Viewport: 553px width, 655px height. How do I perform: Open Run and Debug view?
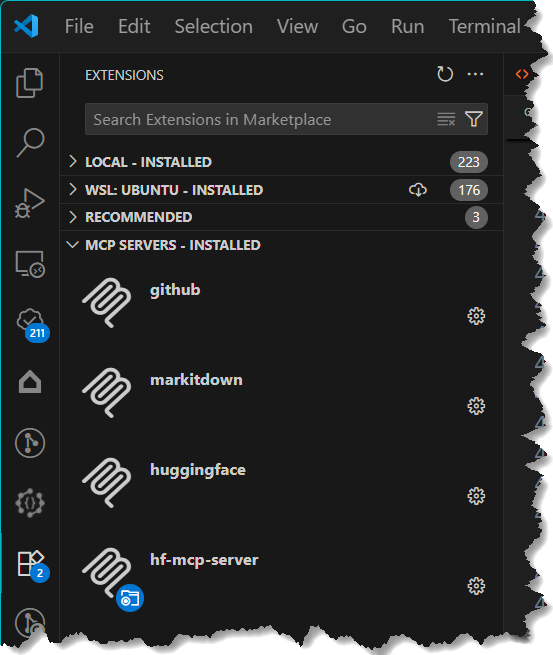(30, 203)
